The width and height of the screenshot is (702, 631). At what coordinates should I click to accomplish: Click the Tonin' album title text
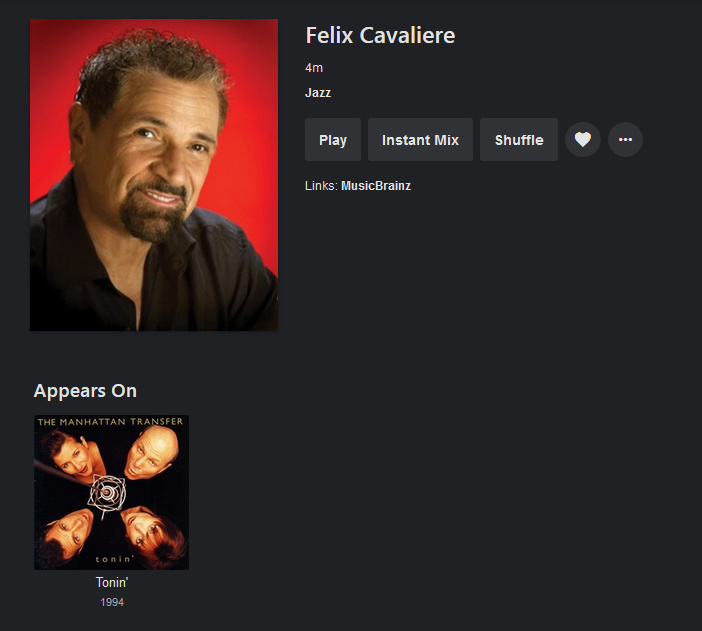pyautogui.click(x=112, y=582)
